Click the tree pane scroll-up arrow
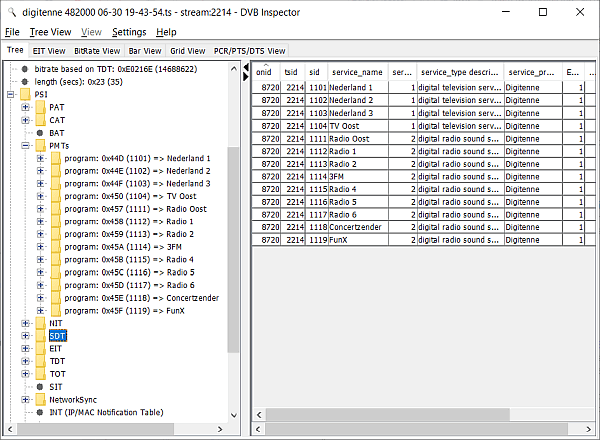 pos(234,69)
